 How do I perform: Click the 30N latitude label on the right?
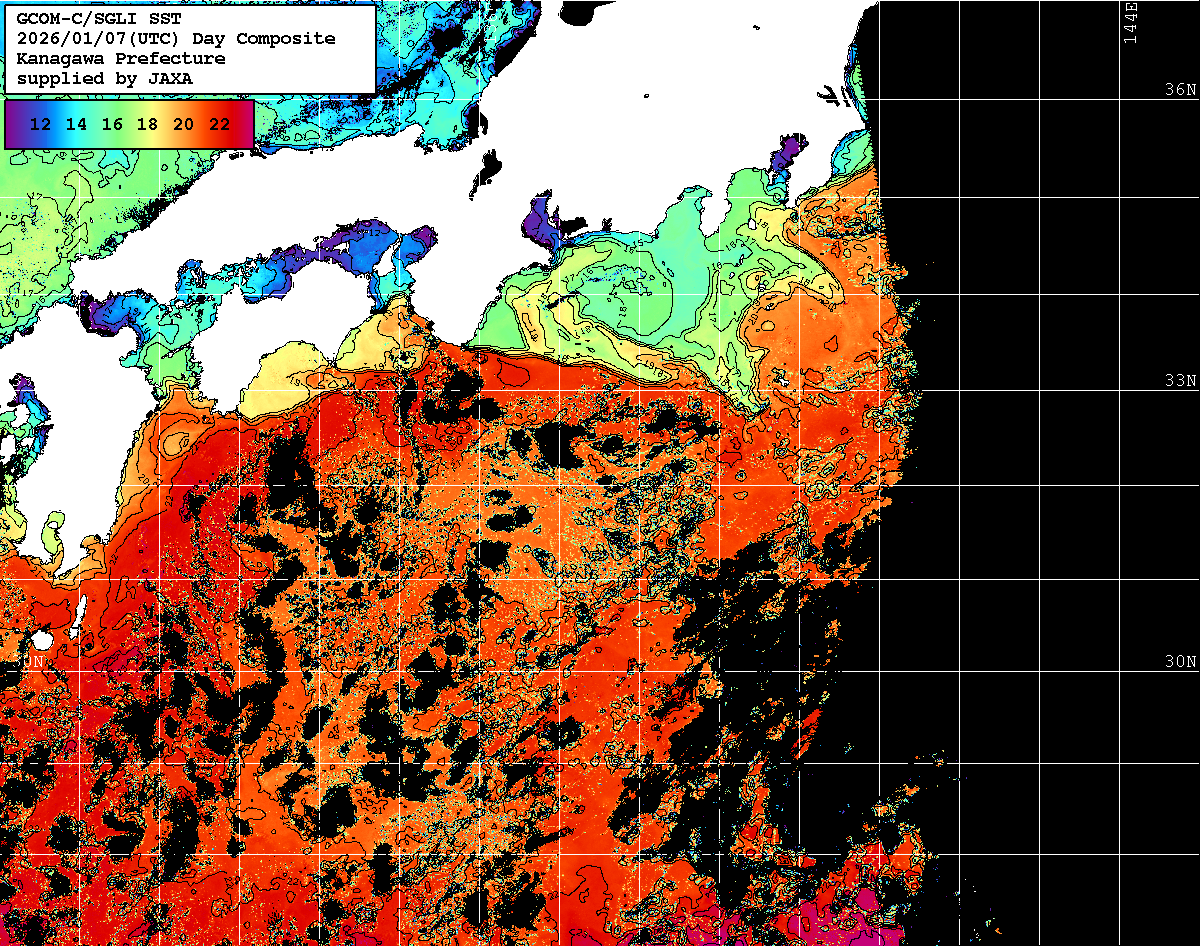coord(1179,662)
